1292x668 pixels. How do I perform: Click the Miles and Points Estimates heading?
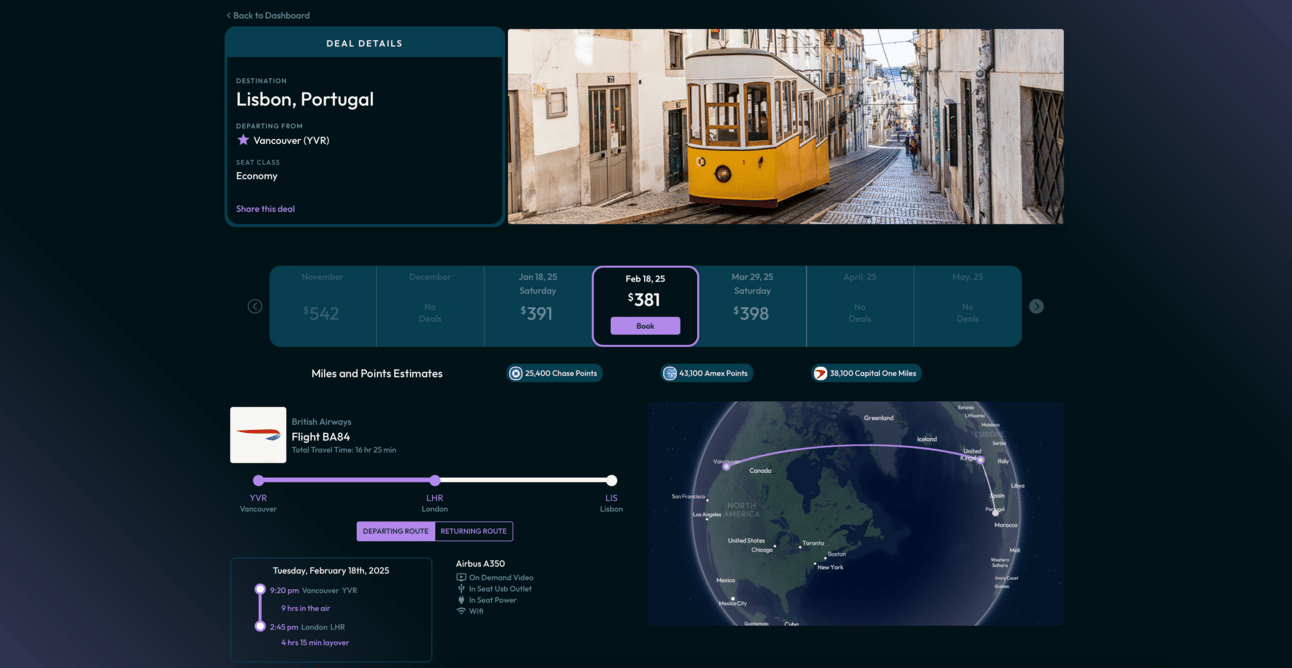(377, 374)
